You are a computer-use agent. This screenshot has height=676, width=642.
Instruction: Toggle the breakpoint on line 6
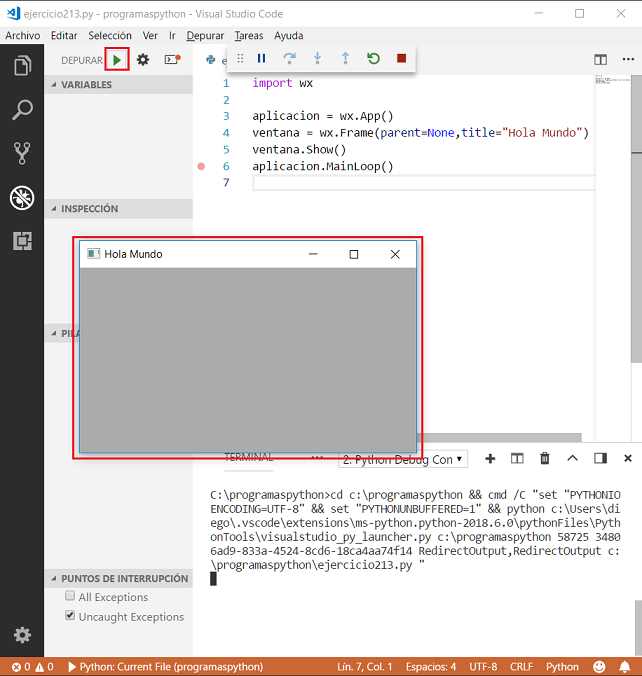pyautogui.click(x=201, y=166)
